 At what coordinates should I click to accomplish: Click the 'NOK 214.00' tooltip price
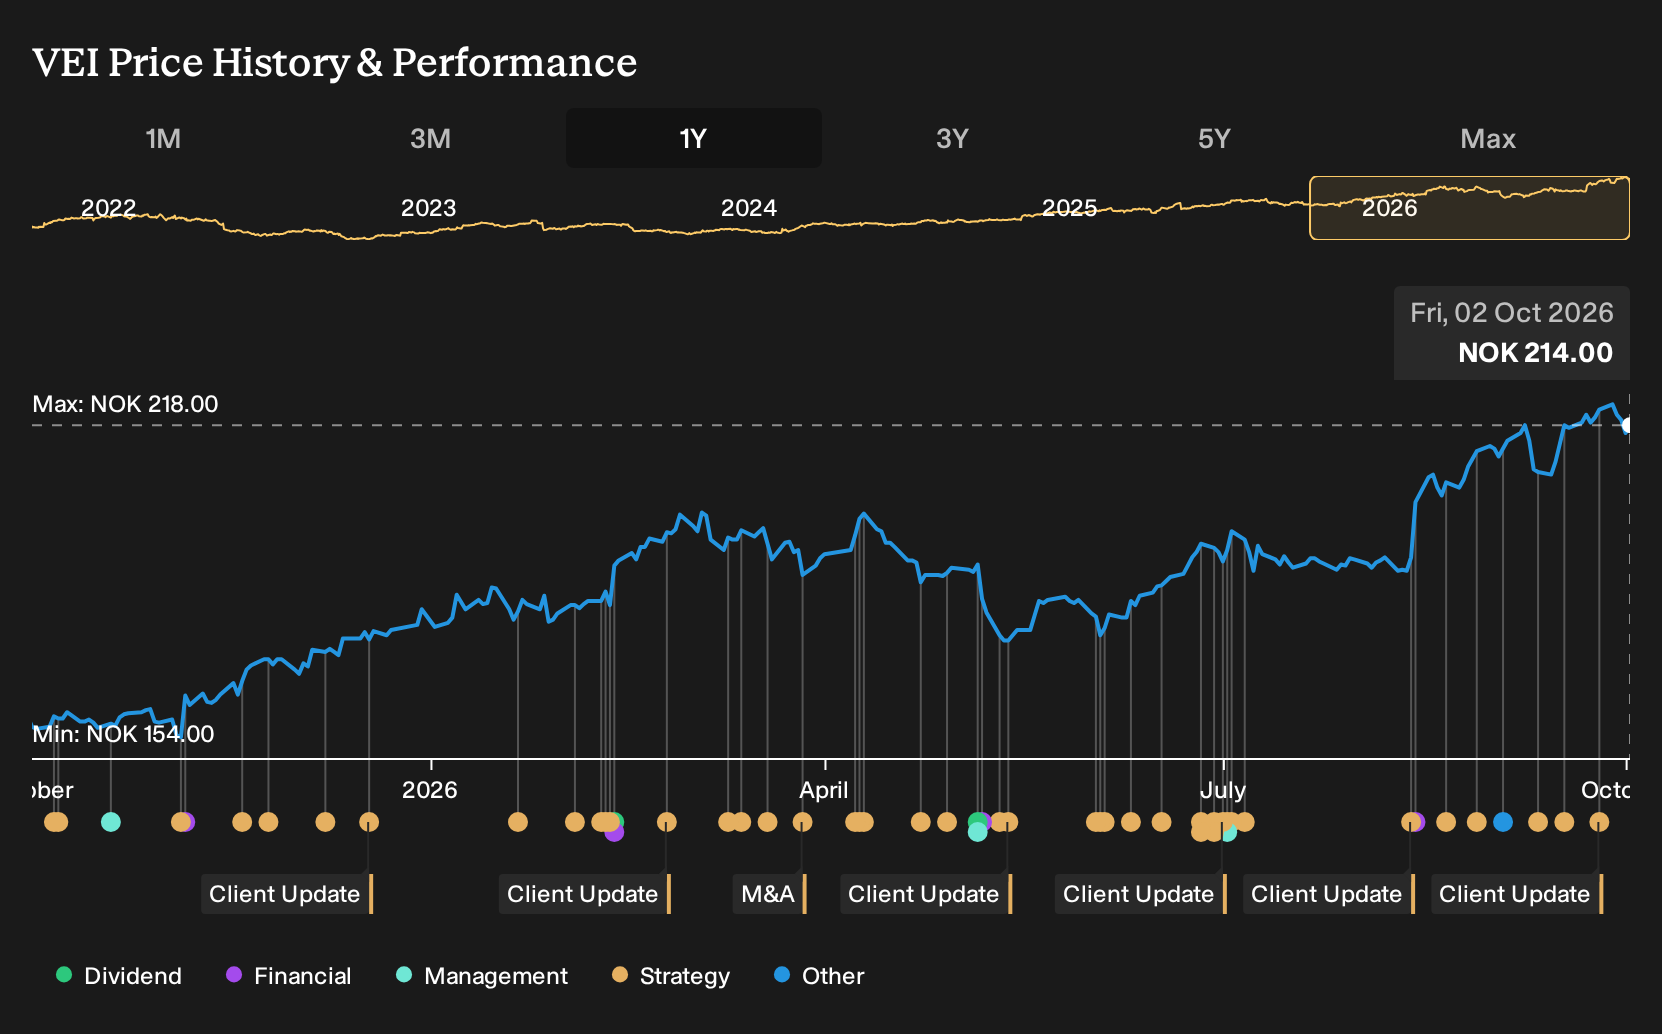pyautogui.click(x=1535, y=353)
